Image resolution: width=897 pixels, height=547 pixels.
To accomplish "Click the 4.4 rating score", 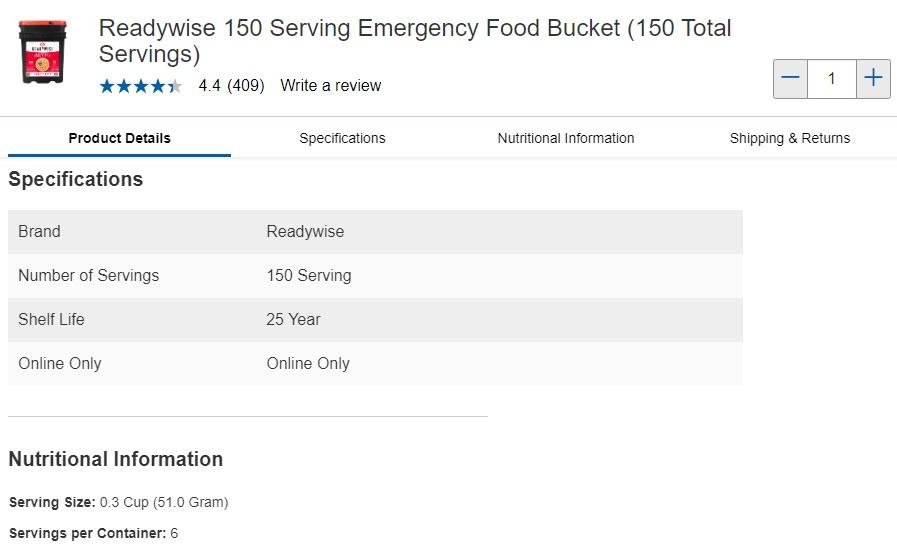I will (209, 86).
